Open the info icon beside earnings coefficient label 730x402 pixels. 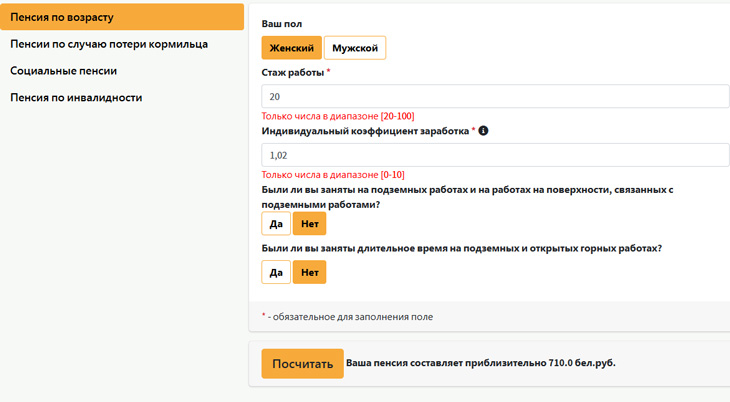click(483, 131)
